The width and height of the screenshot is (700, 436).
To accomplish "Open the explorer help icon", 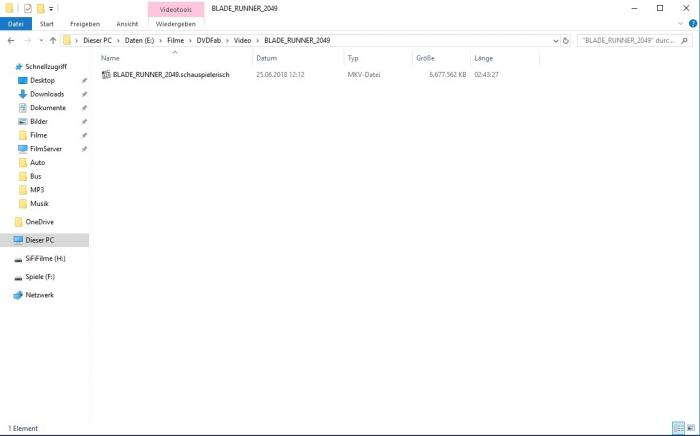I will 693,24.
